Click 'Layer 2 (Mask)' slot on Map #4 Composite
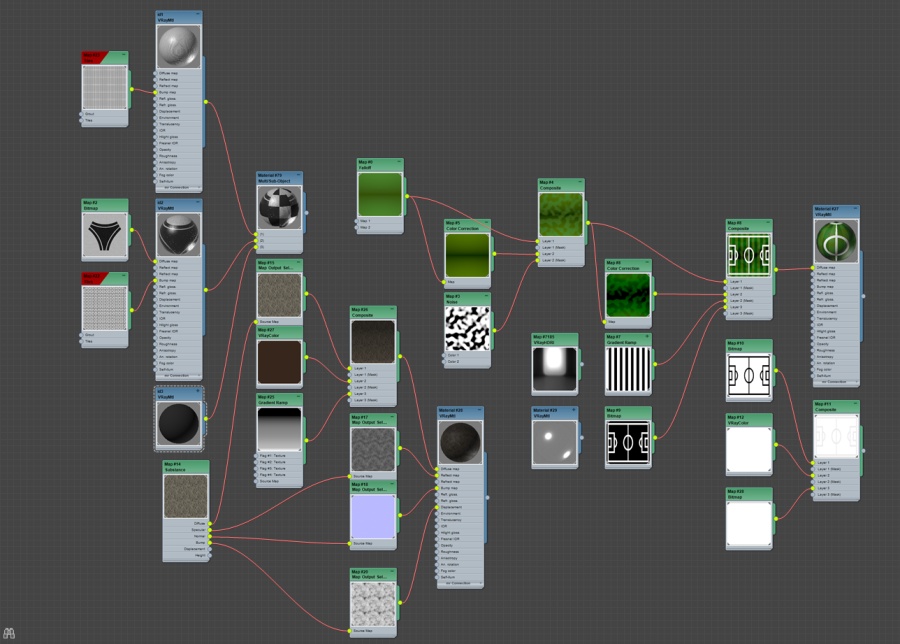The width and height of the screenshot is (900, 644). pos(561,260)
